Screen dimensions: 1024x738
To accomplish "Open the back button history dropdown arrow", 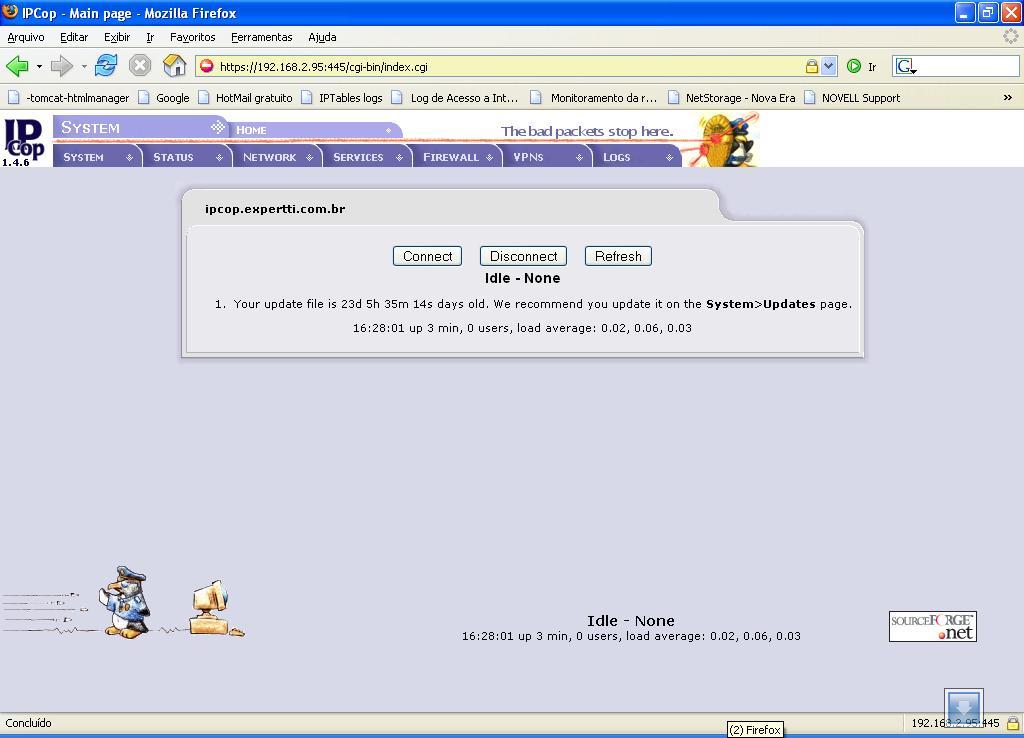I will [39, 67].
